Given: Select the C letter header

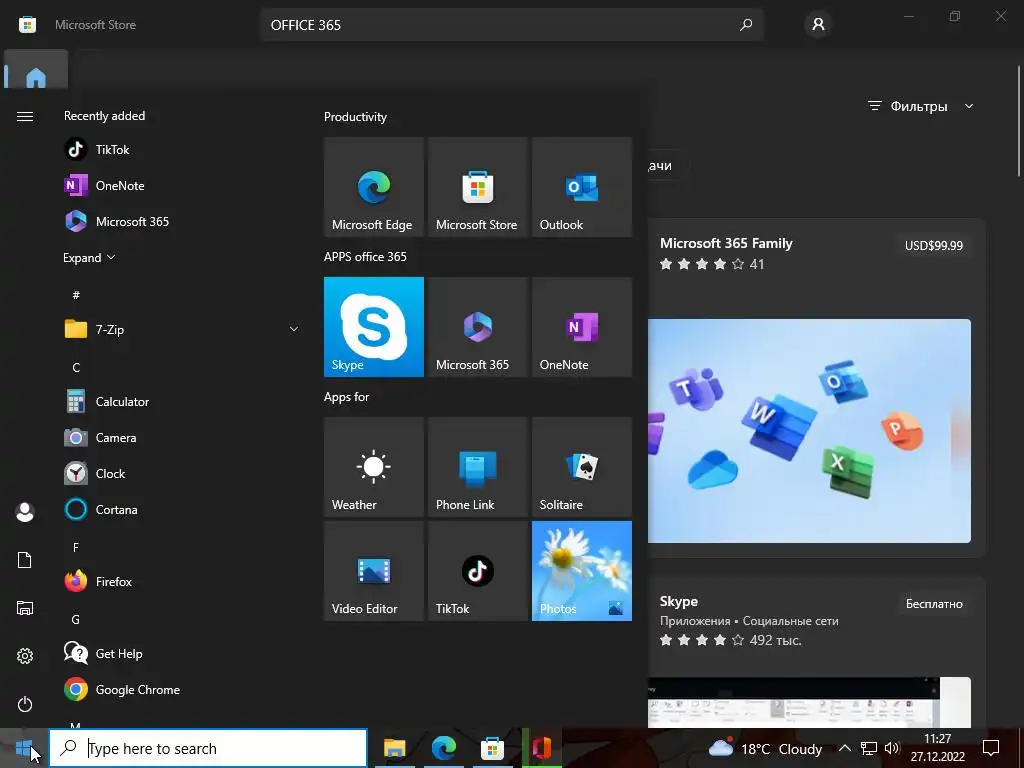Looking at the screenshot, I should pos(76,368).
